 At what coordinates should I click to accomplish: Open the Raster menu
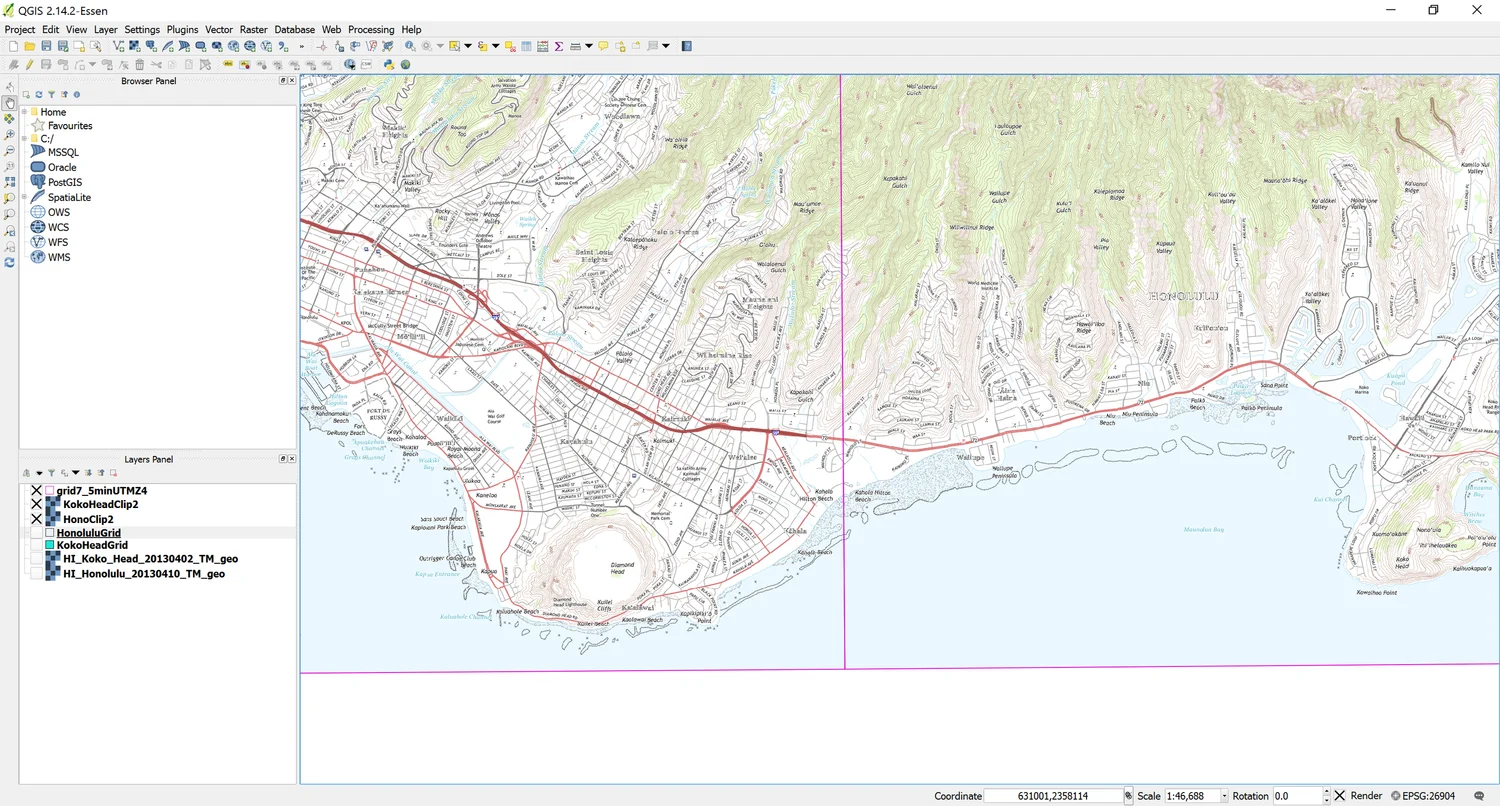coord(253,29)
